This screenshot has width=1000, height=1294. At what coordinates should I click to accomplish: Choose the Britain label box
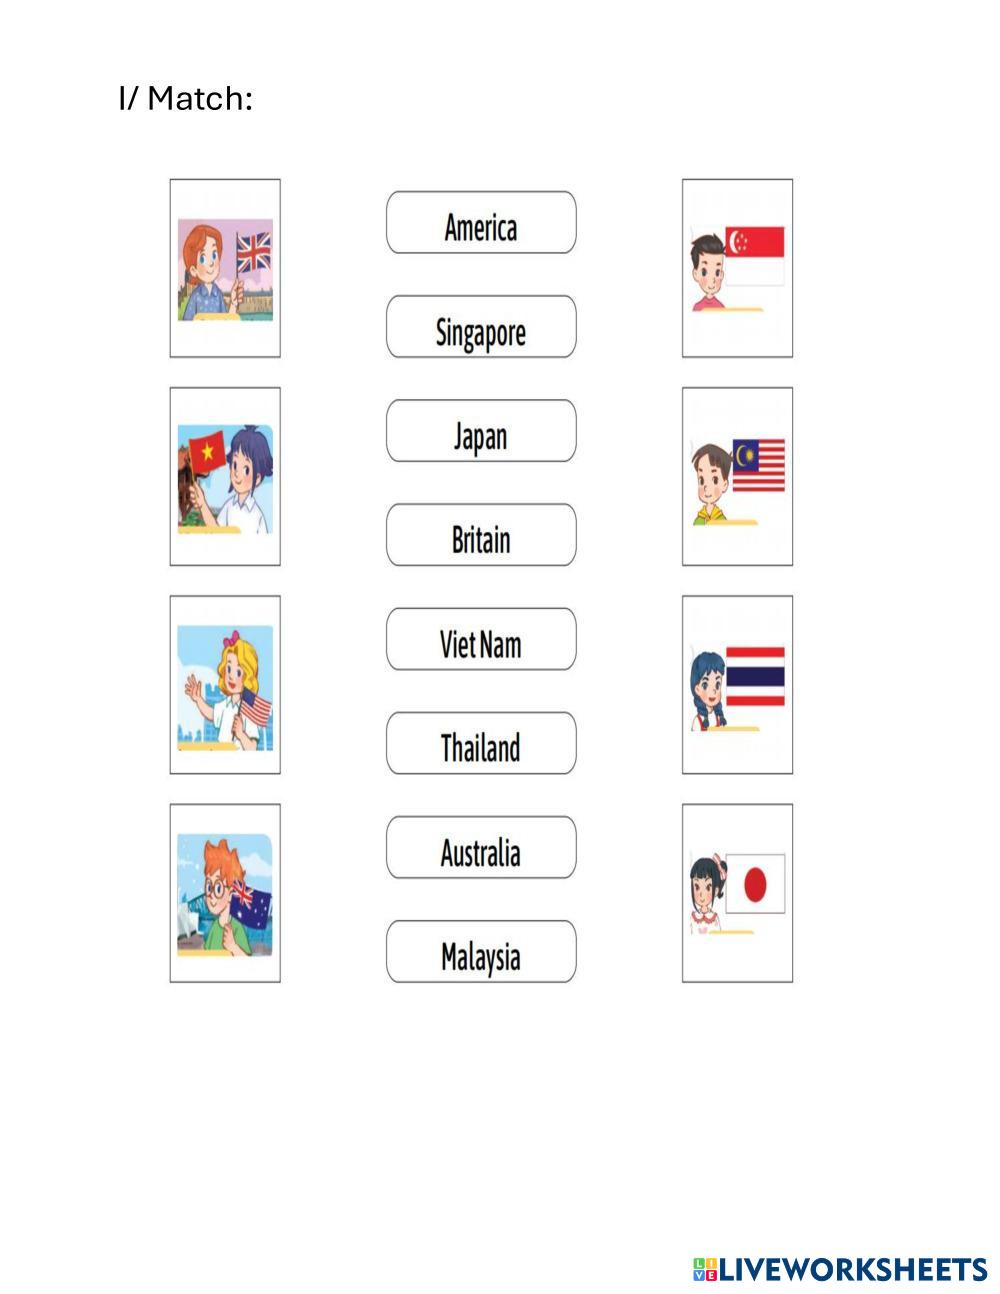(x=481, y=535)
